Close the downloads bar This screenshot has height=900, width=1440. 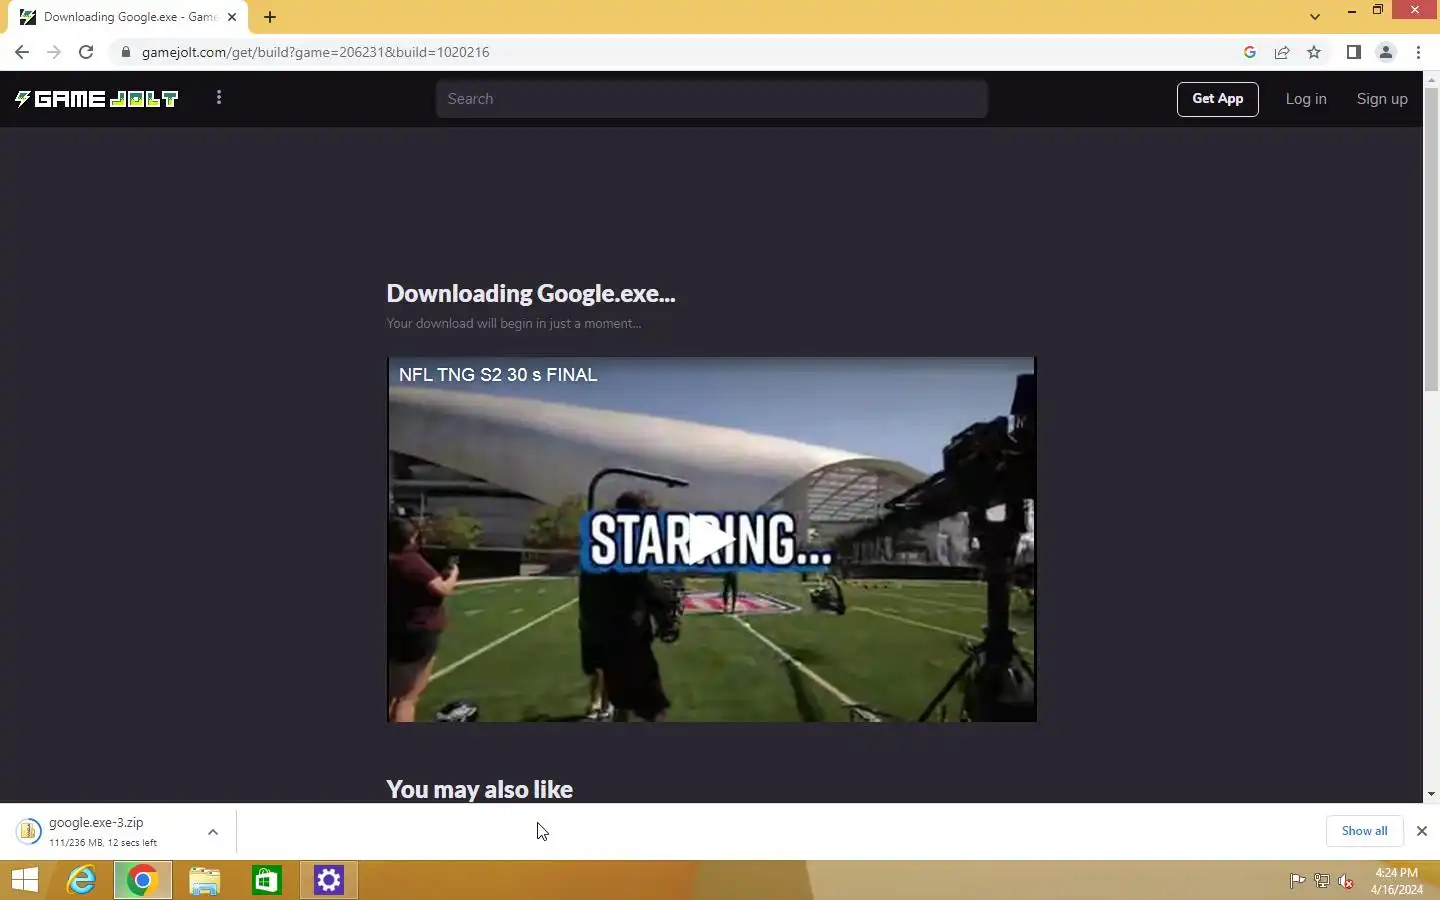click(x=1421, y=831)
